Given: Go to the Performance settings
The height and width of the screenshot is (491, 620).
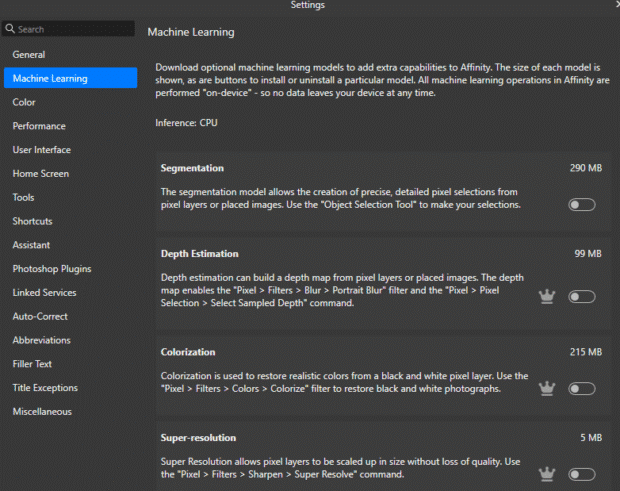Looking at the screenshot, I should click(39, 126).
